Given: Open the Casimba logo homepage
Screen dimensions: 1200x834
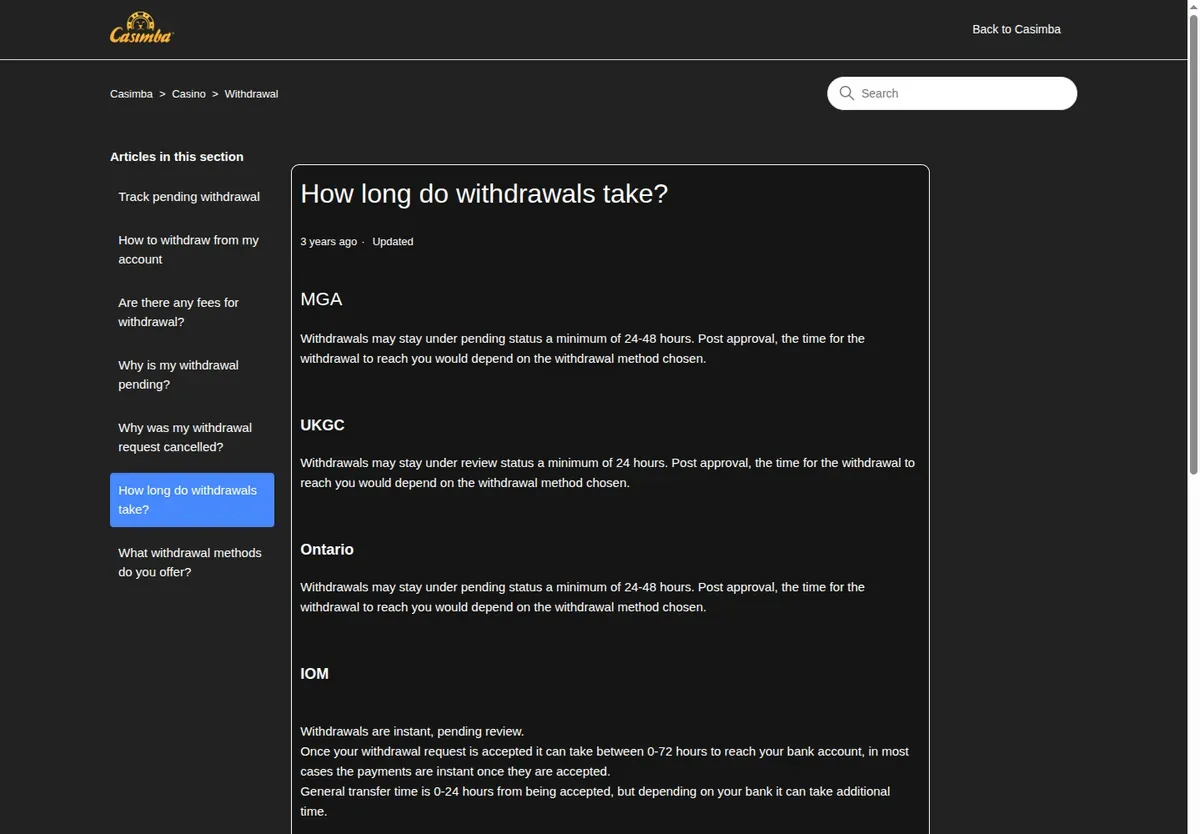Looking at the screenshot, I should (x=141, y=28).
